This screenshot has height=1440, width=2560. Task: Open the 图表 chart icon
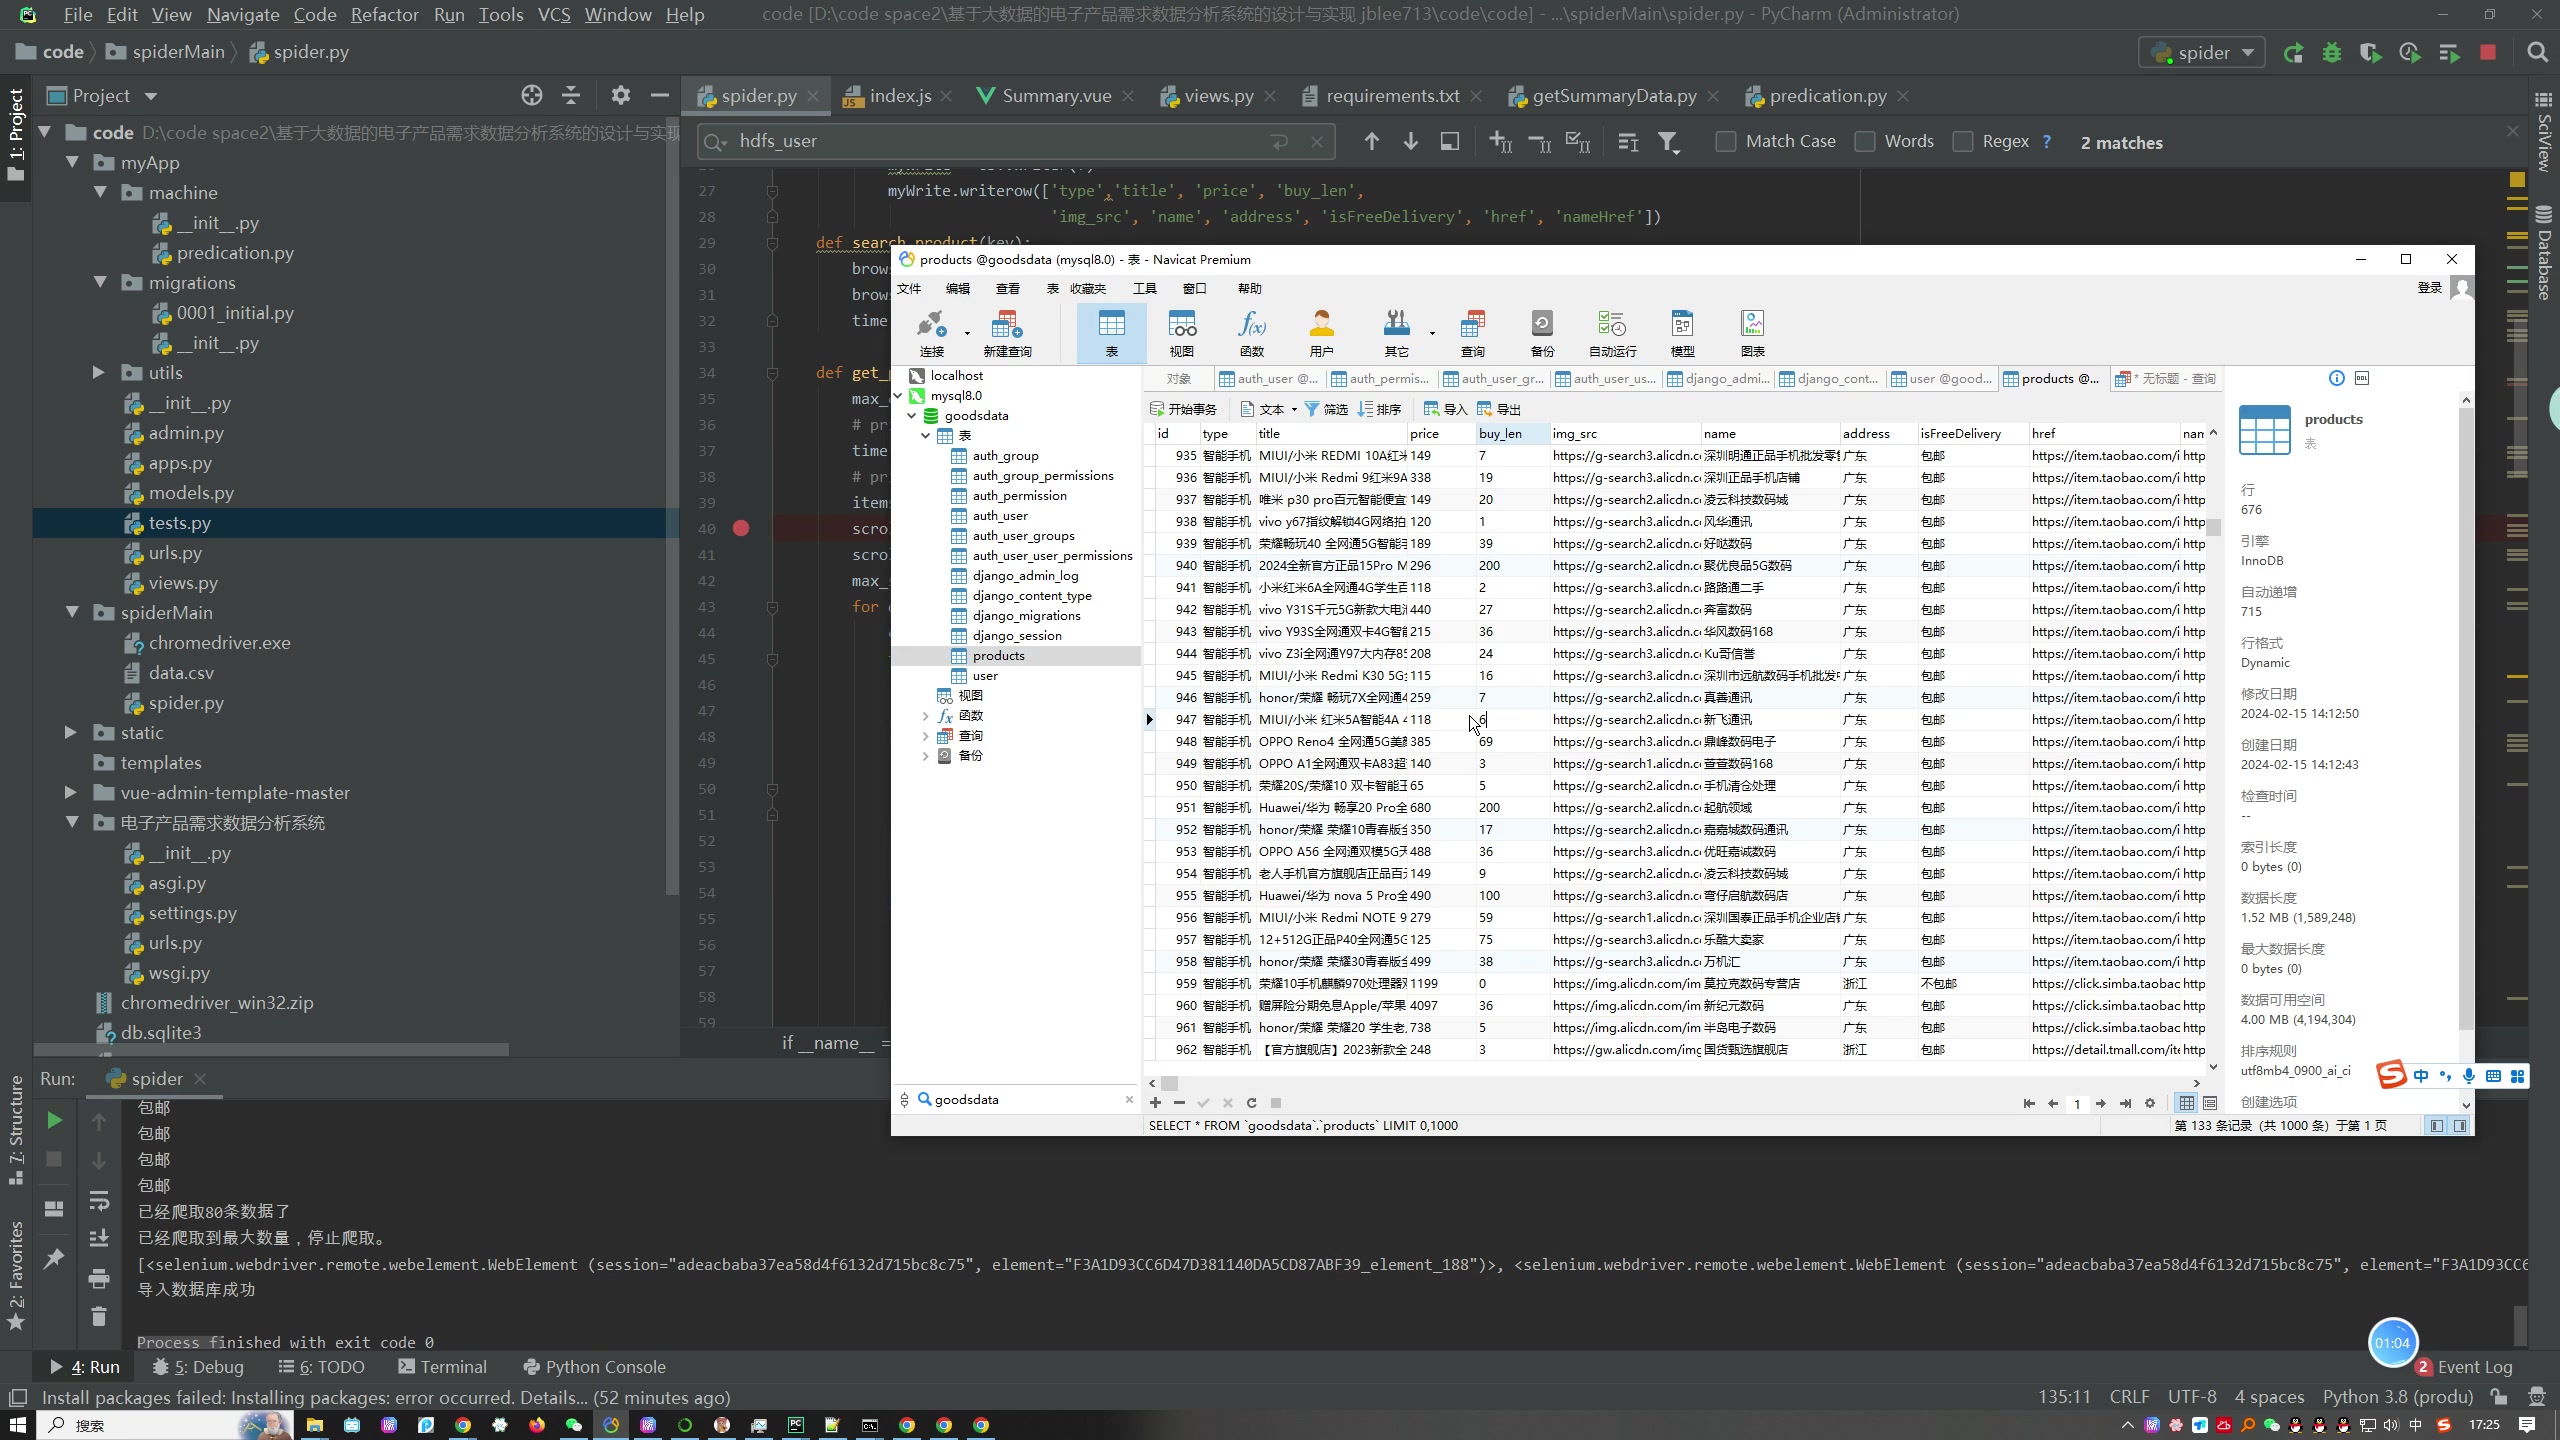(x=1753, y=333)
